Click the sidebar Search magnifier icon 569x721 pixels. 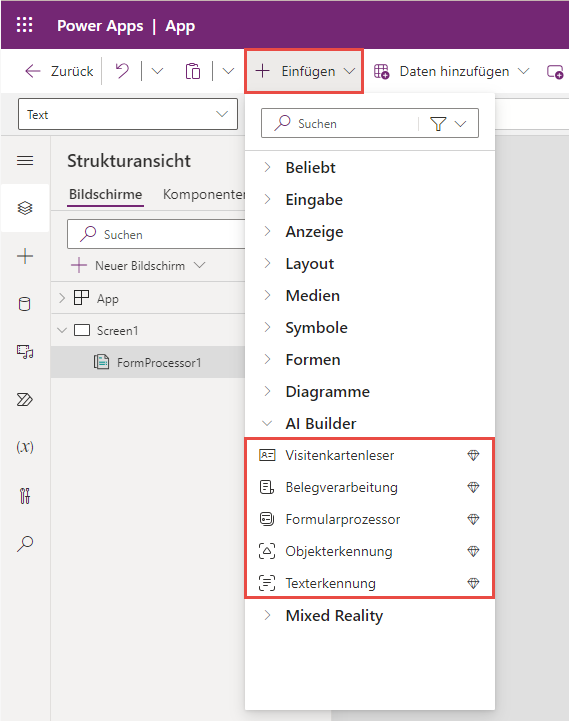[x=25, y=544]
